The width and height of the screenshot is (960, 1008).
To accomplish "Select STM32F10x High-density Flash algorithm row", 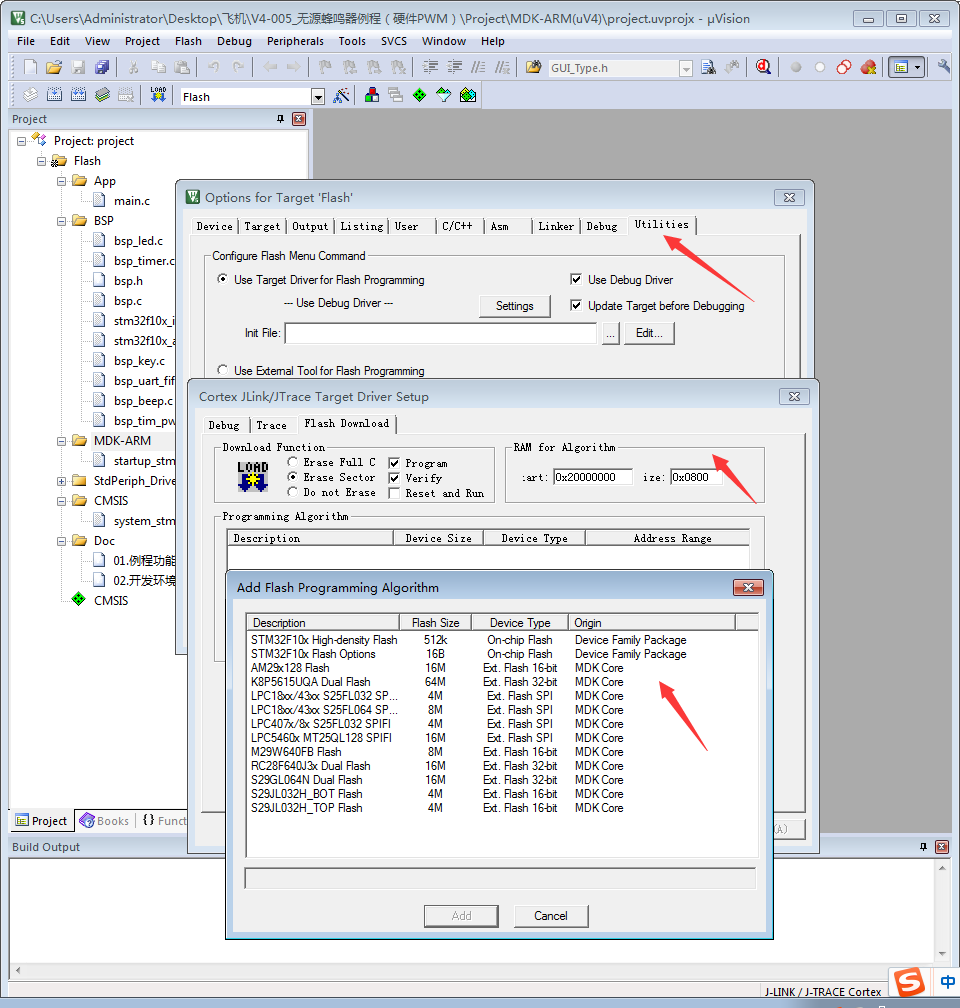I will (x=502, y=640).
